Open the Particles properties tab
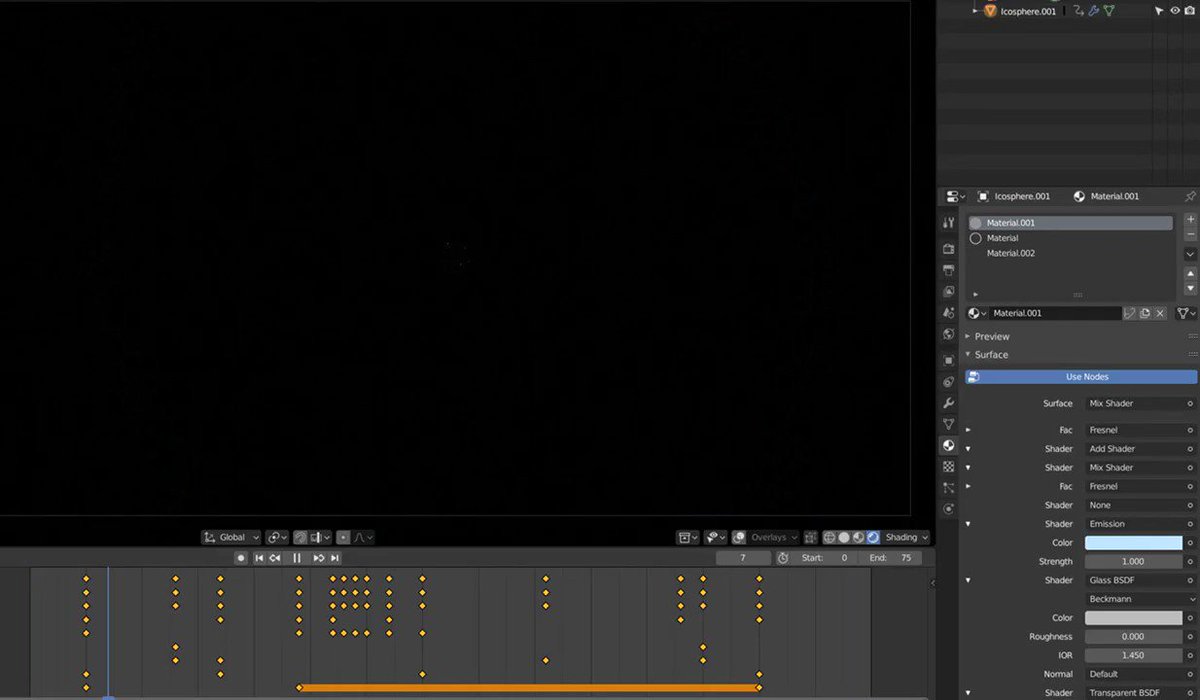The height and width of the screenshot is (700, 1200). click(949, 488)
